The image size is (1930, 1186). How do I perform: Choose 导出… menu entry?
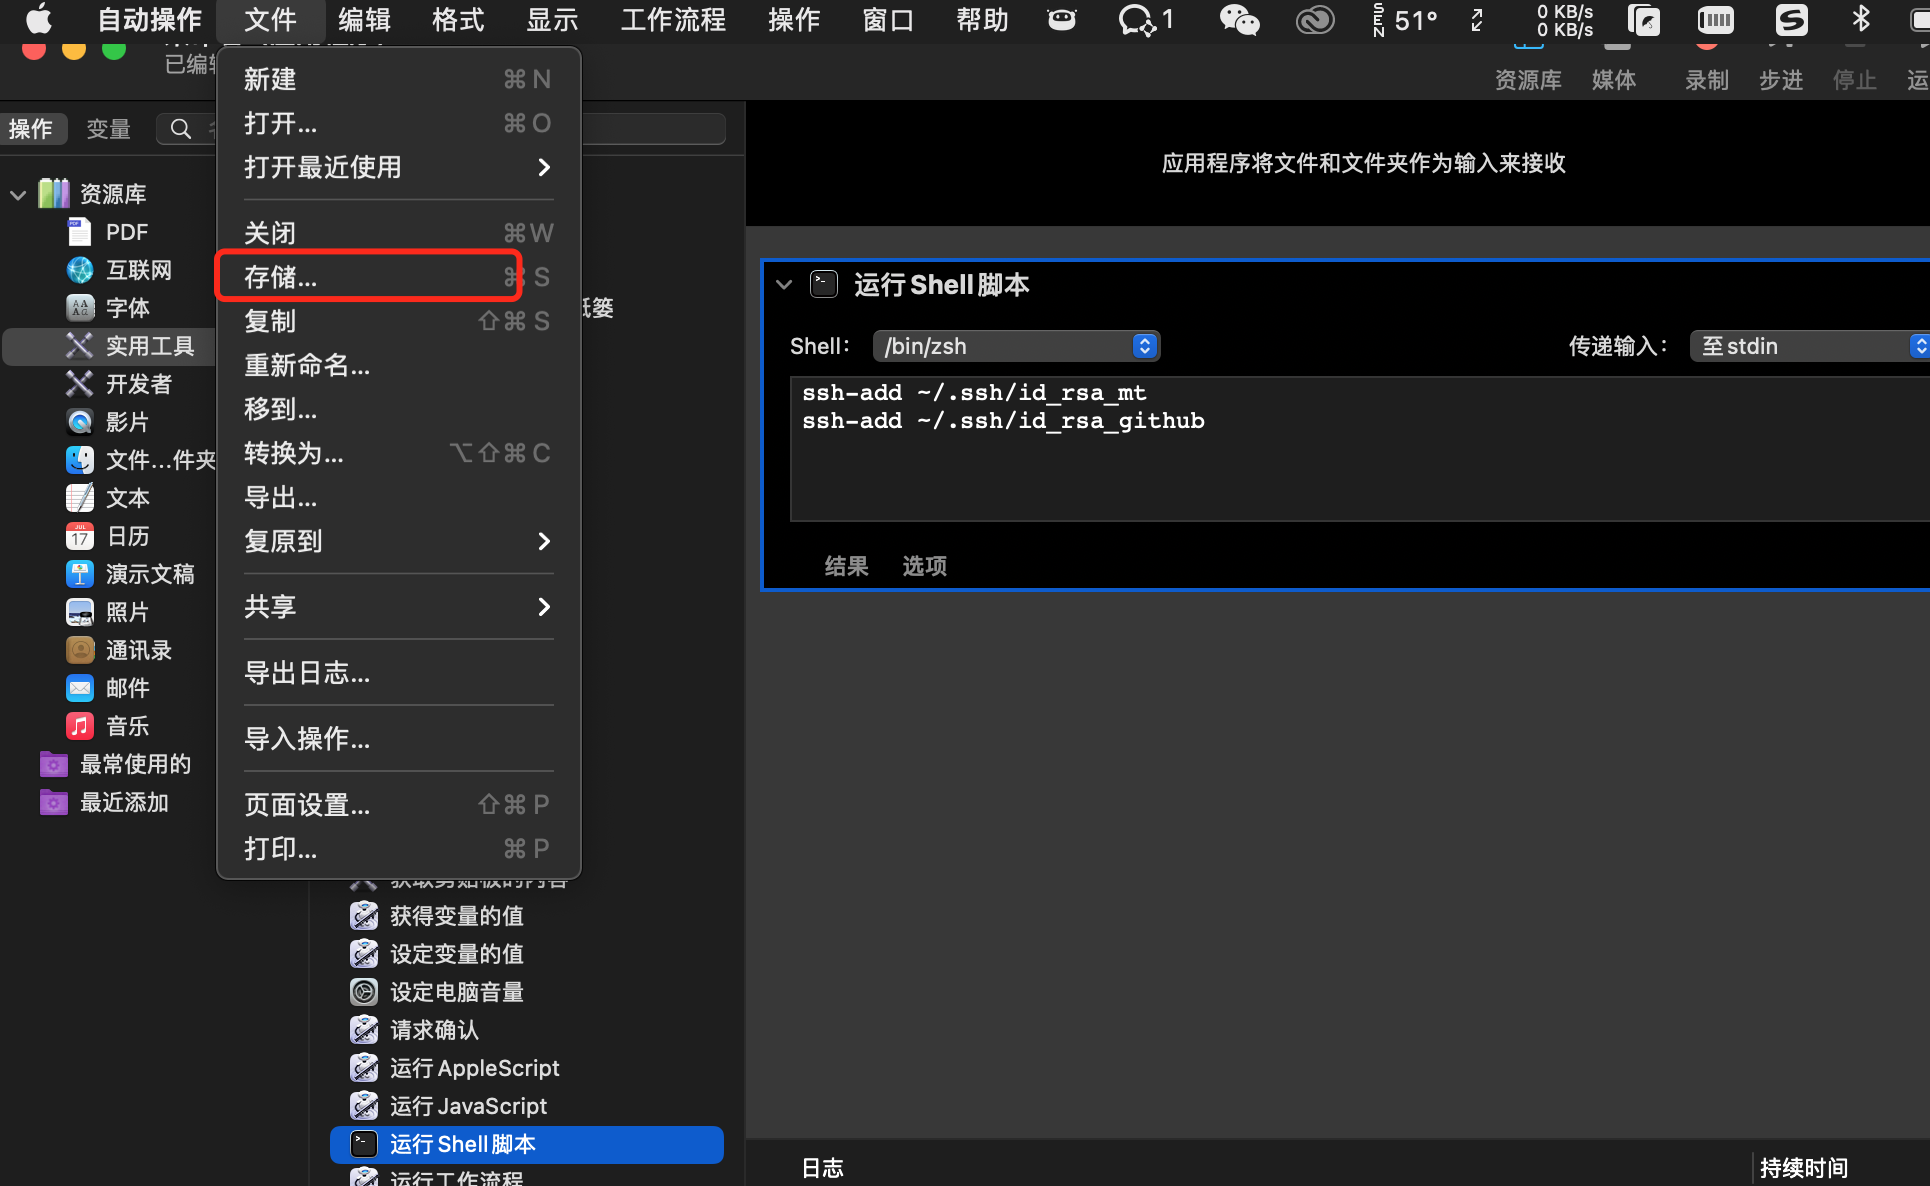pyautogui.click(x=281, y=497)
